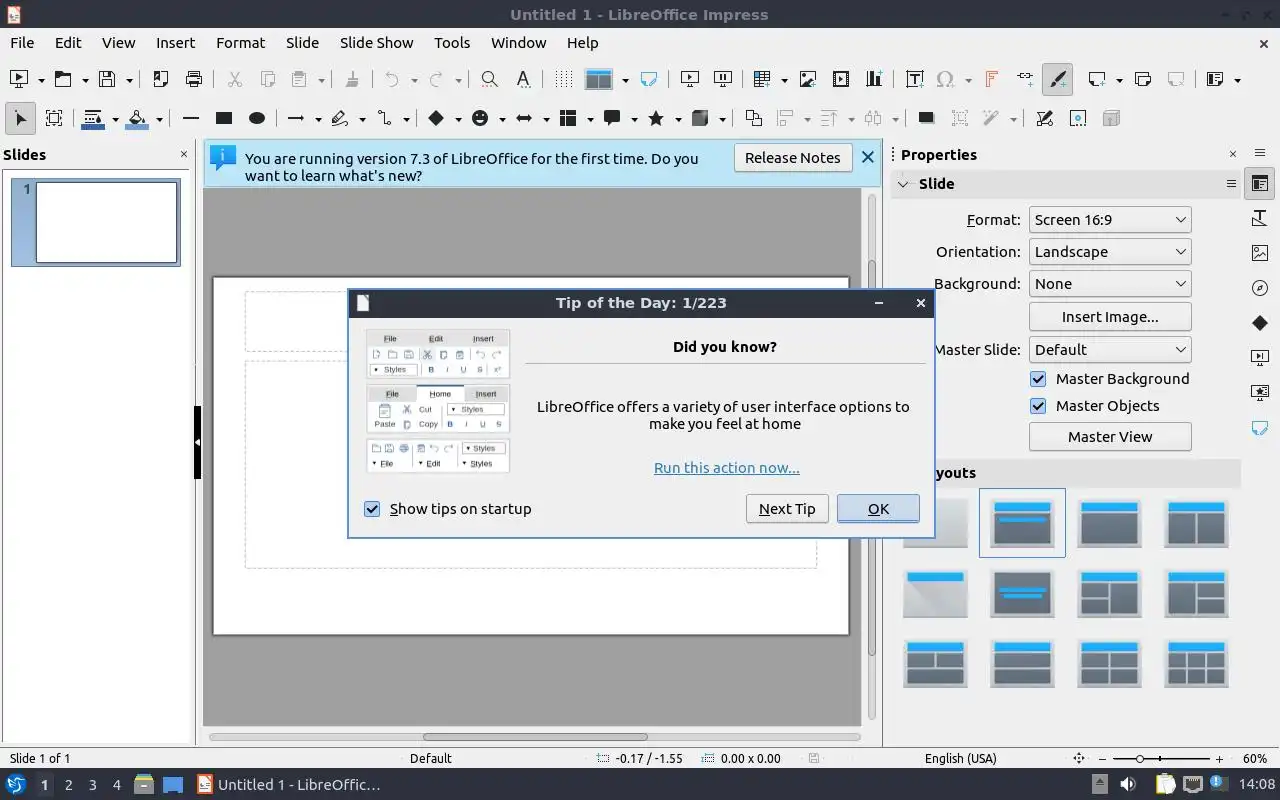The image size is (1280, 800).
Task: Click the Fill Color swatch icon
Action: 137,118
